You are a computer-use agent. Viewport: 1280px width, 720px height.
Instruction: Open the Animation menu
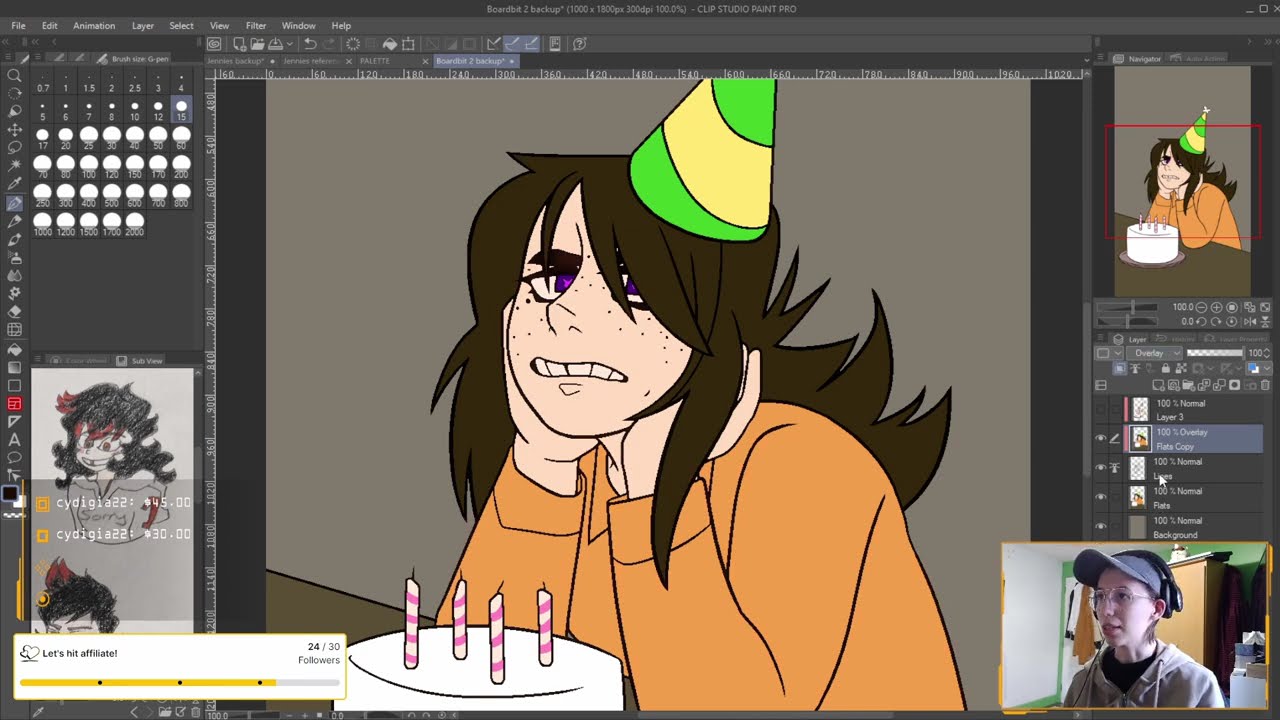(94, 25)
